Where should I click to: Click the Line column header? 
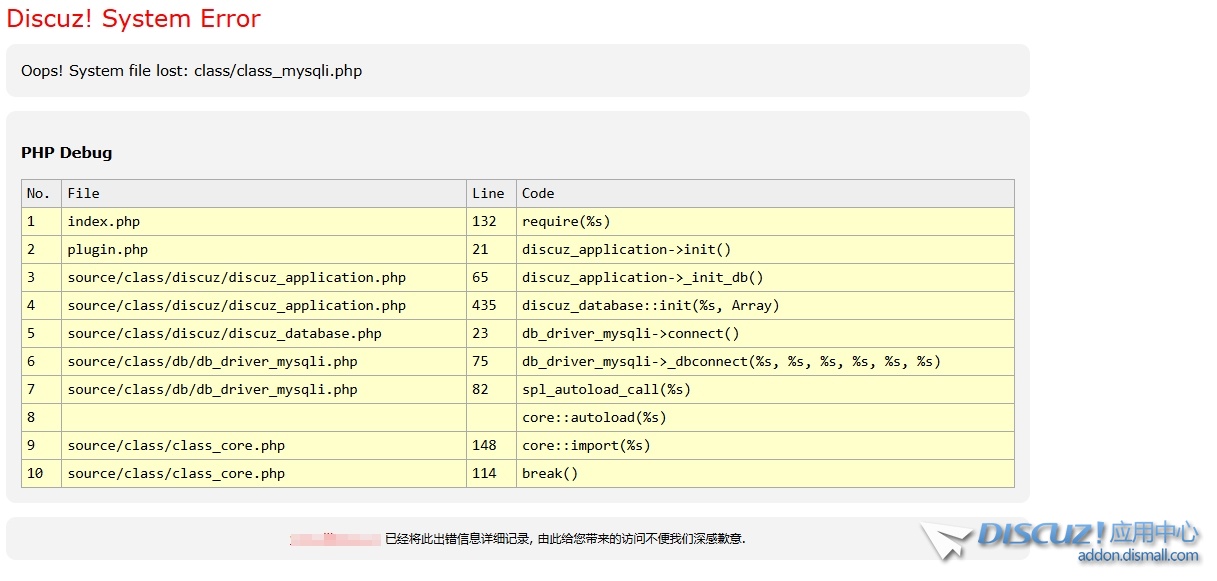point(488,193)
